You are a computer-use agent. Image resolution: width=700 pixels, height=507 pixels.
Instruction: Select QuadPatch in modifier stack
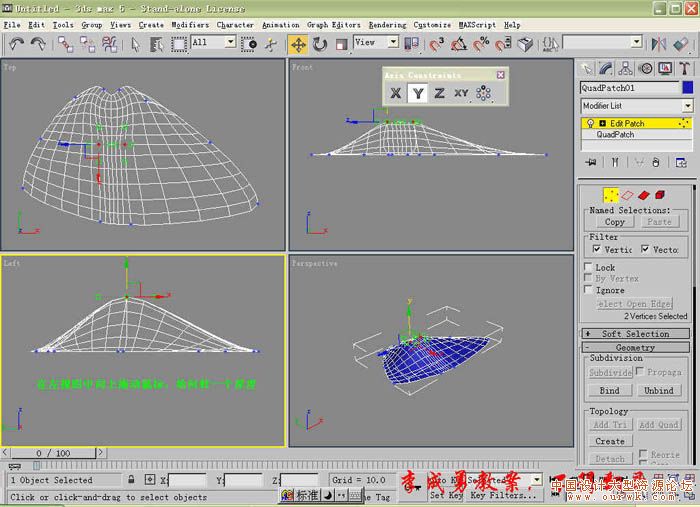[615, 134]
